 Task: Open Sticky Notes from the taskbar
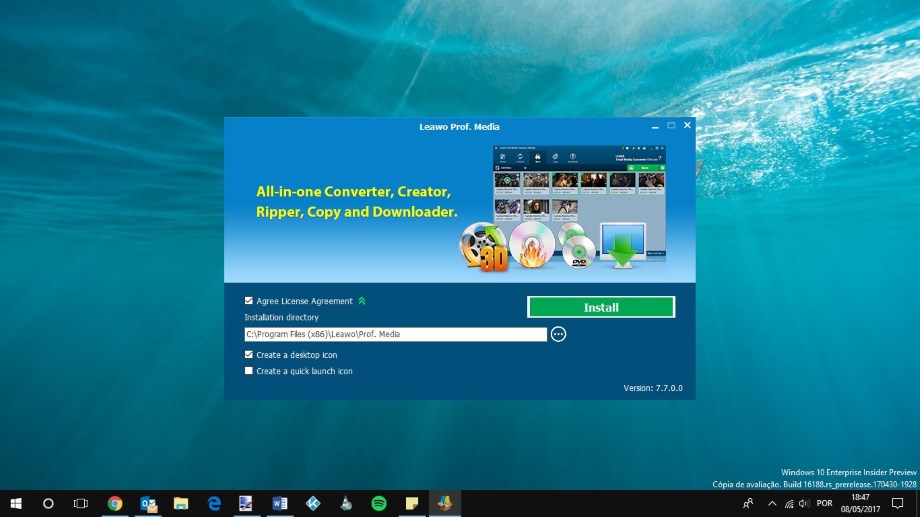411,503
